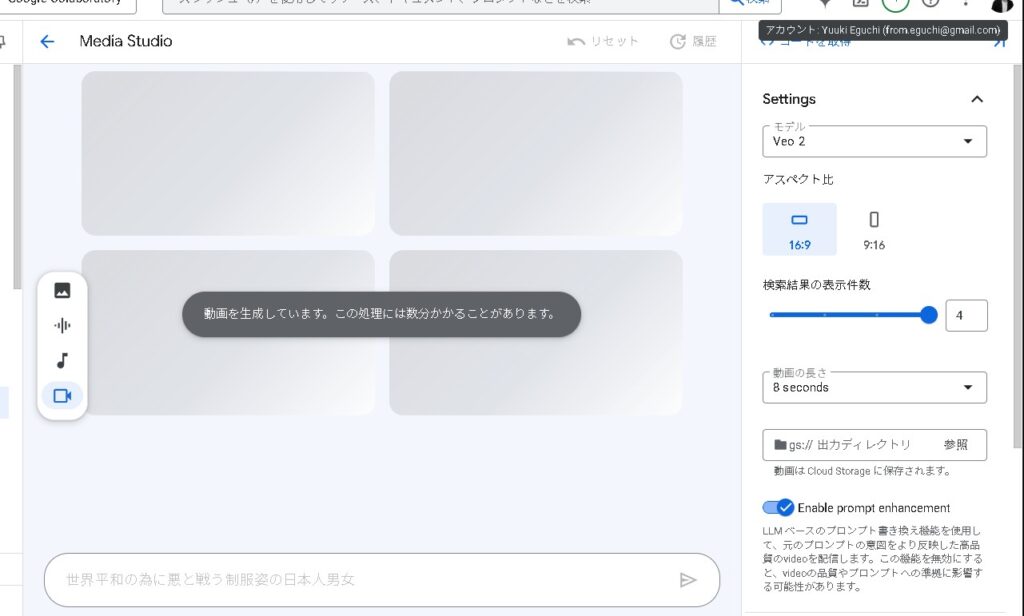Select the music note generation icon
1024x616 pixels.
62,361
